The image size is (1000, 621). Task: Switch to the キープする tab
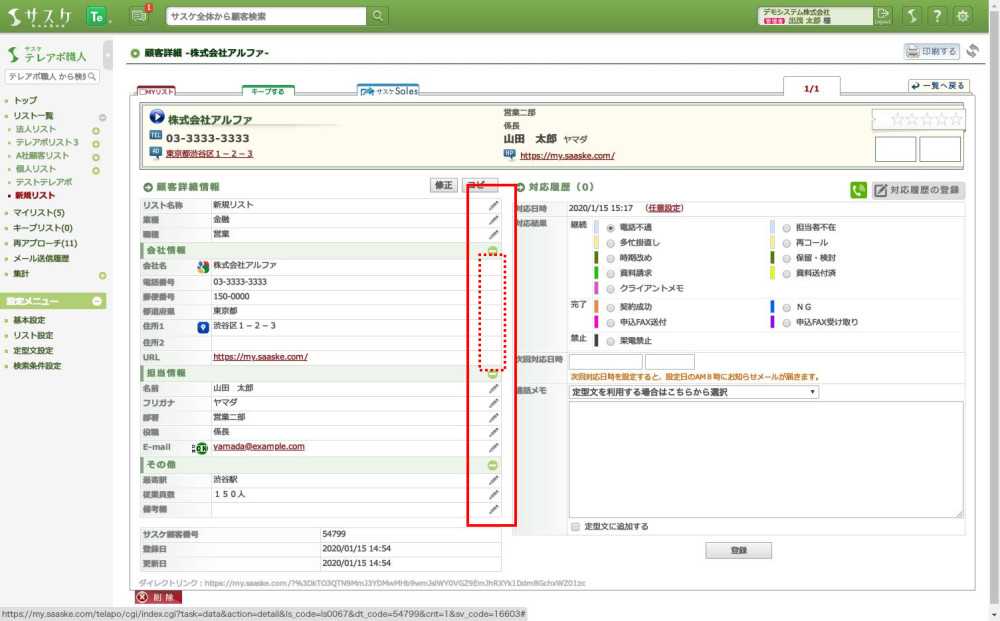point(267,91)
